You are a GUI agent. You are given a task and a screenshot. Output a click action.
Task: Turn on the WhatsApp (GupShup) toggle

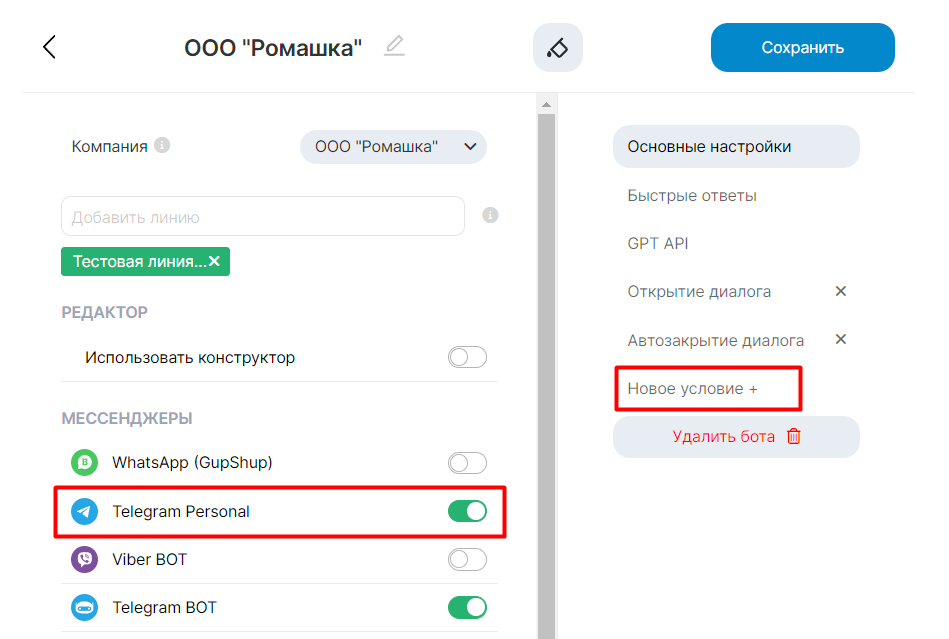(x=467, y=463)
